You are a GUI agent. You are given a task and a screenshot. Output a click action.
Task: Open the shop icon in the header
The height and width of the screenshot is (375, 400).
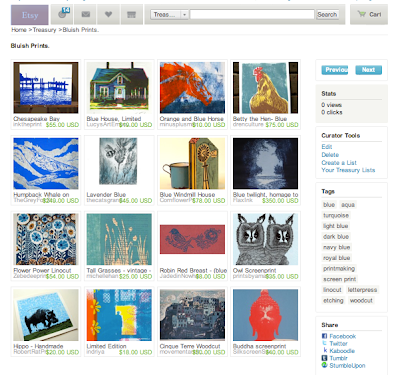tap(132, 14)
